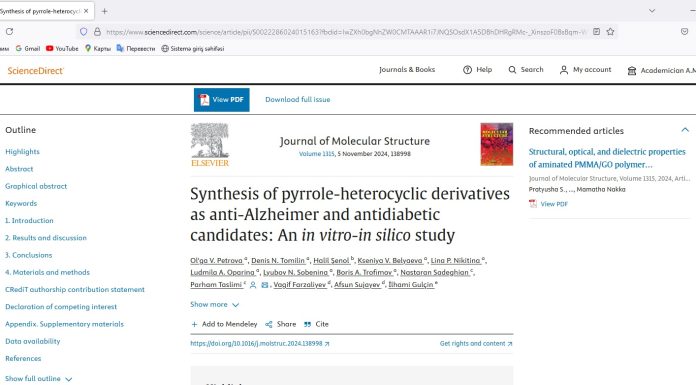Jump to Abstract in the outline
696x385 pixels.
pos(19,169)
